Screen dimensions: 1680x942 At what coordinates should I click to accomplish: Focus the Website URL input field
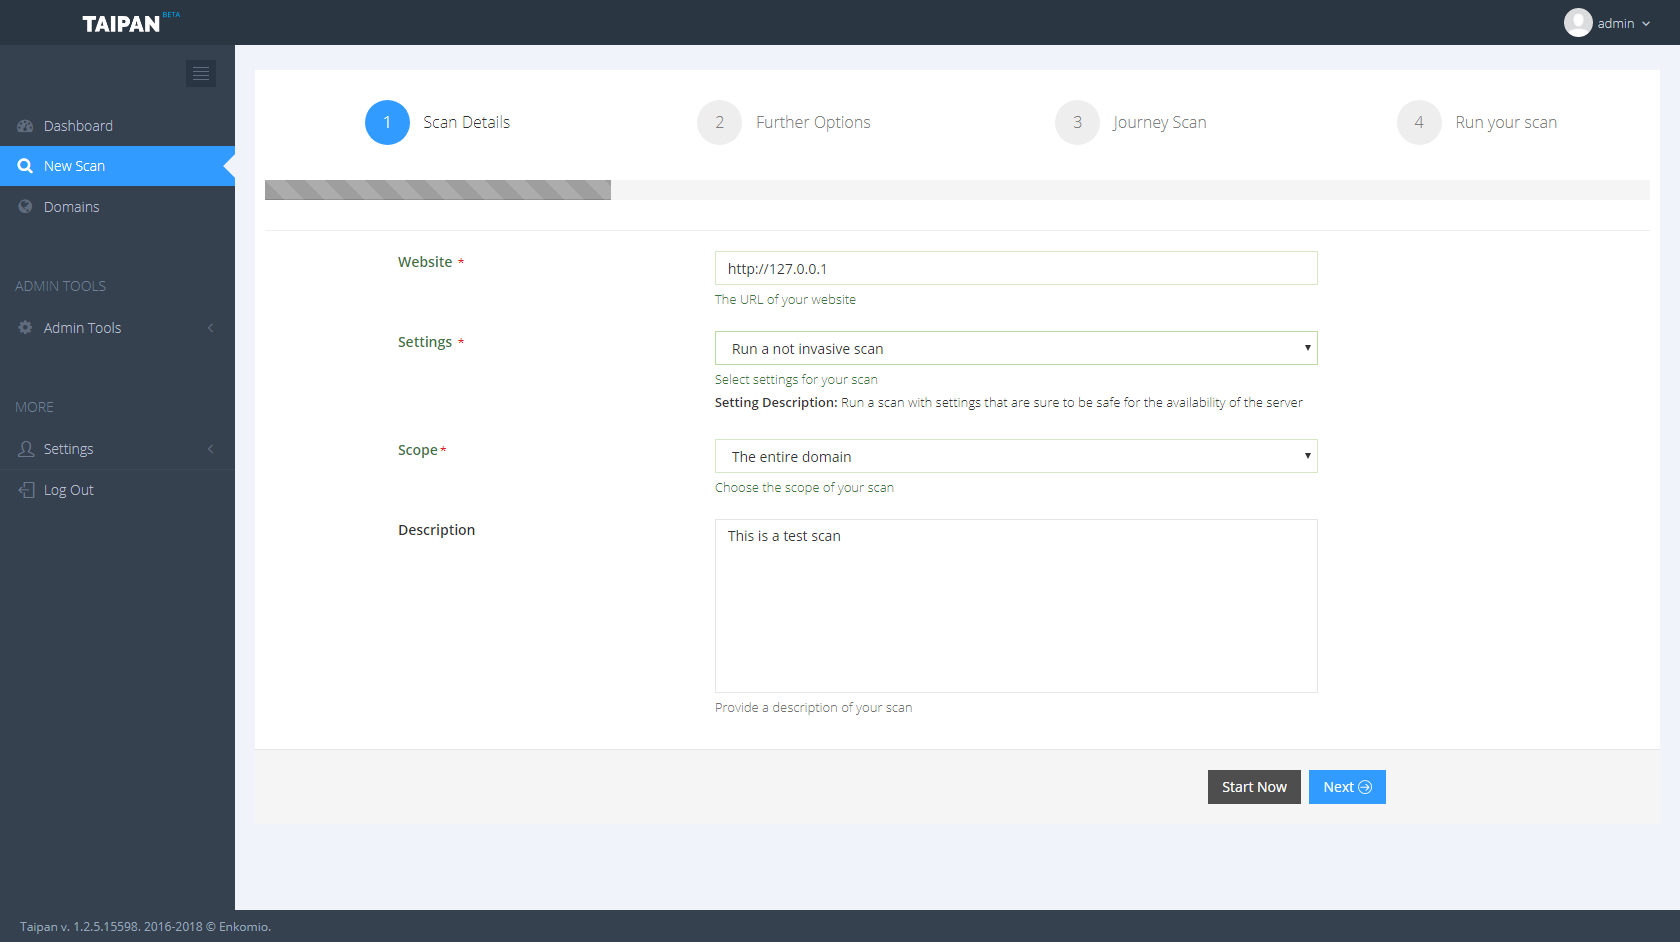click(x=1015, y=268)
